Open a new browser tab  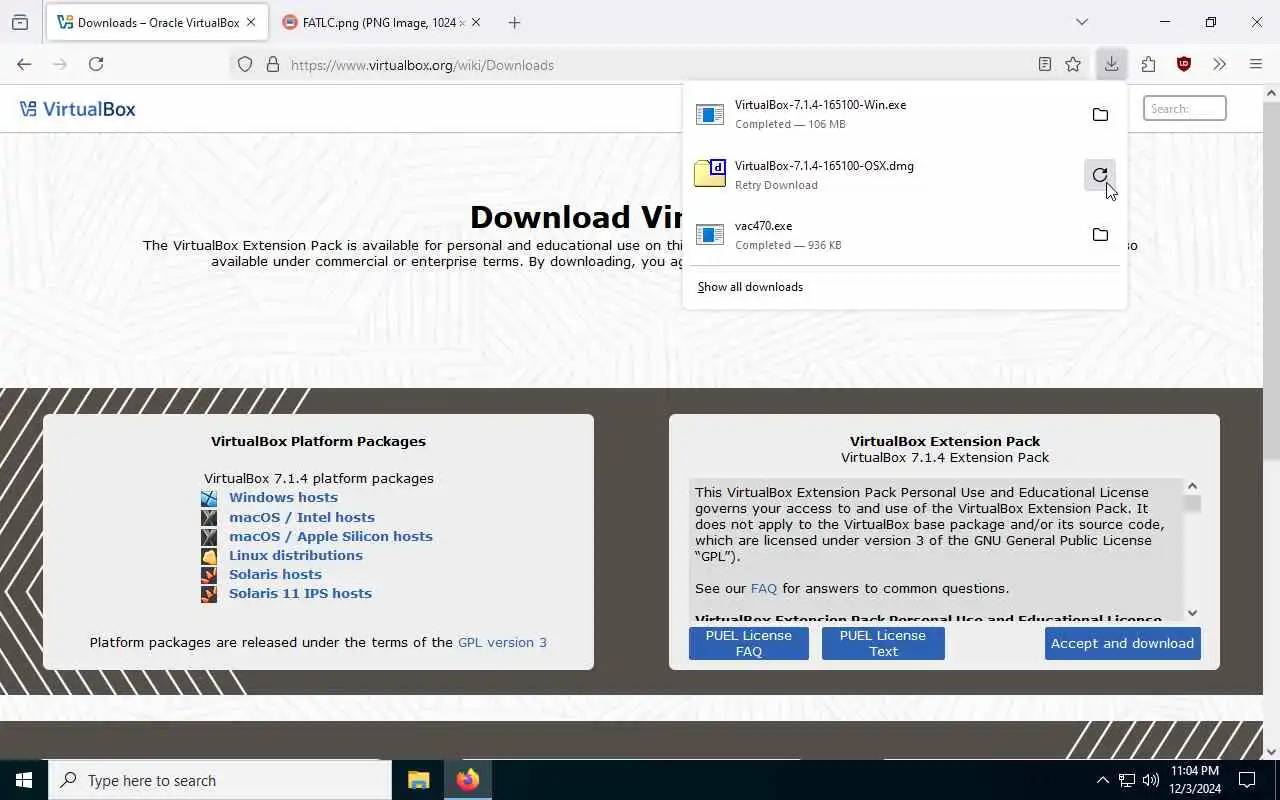click(x=514, y=22)
